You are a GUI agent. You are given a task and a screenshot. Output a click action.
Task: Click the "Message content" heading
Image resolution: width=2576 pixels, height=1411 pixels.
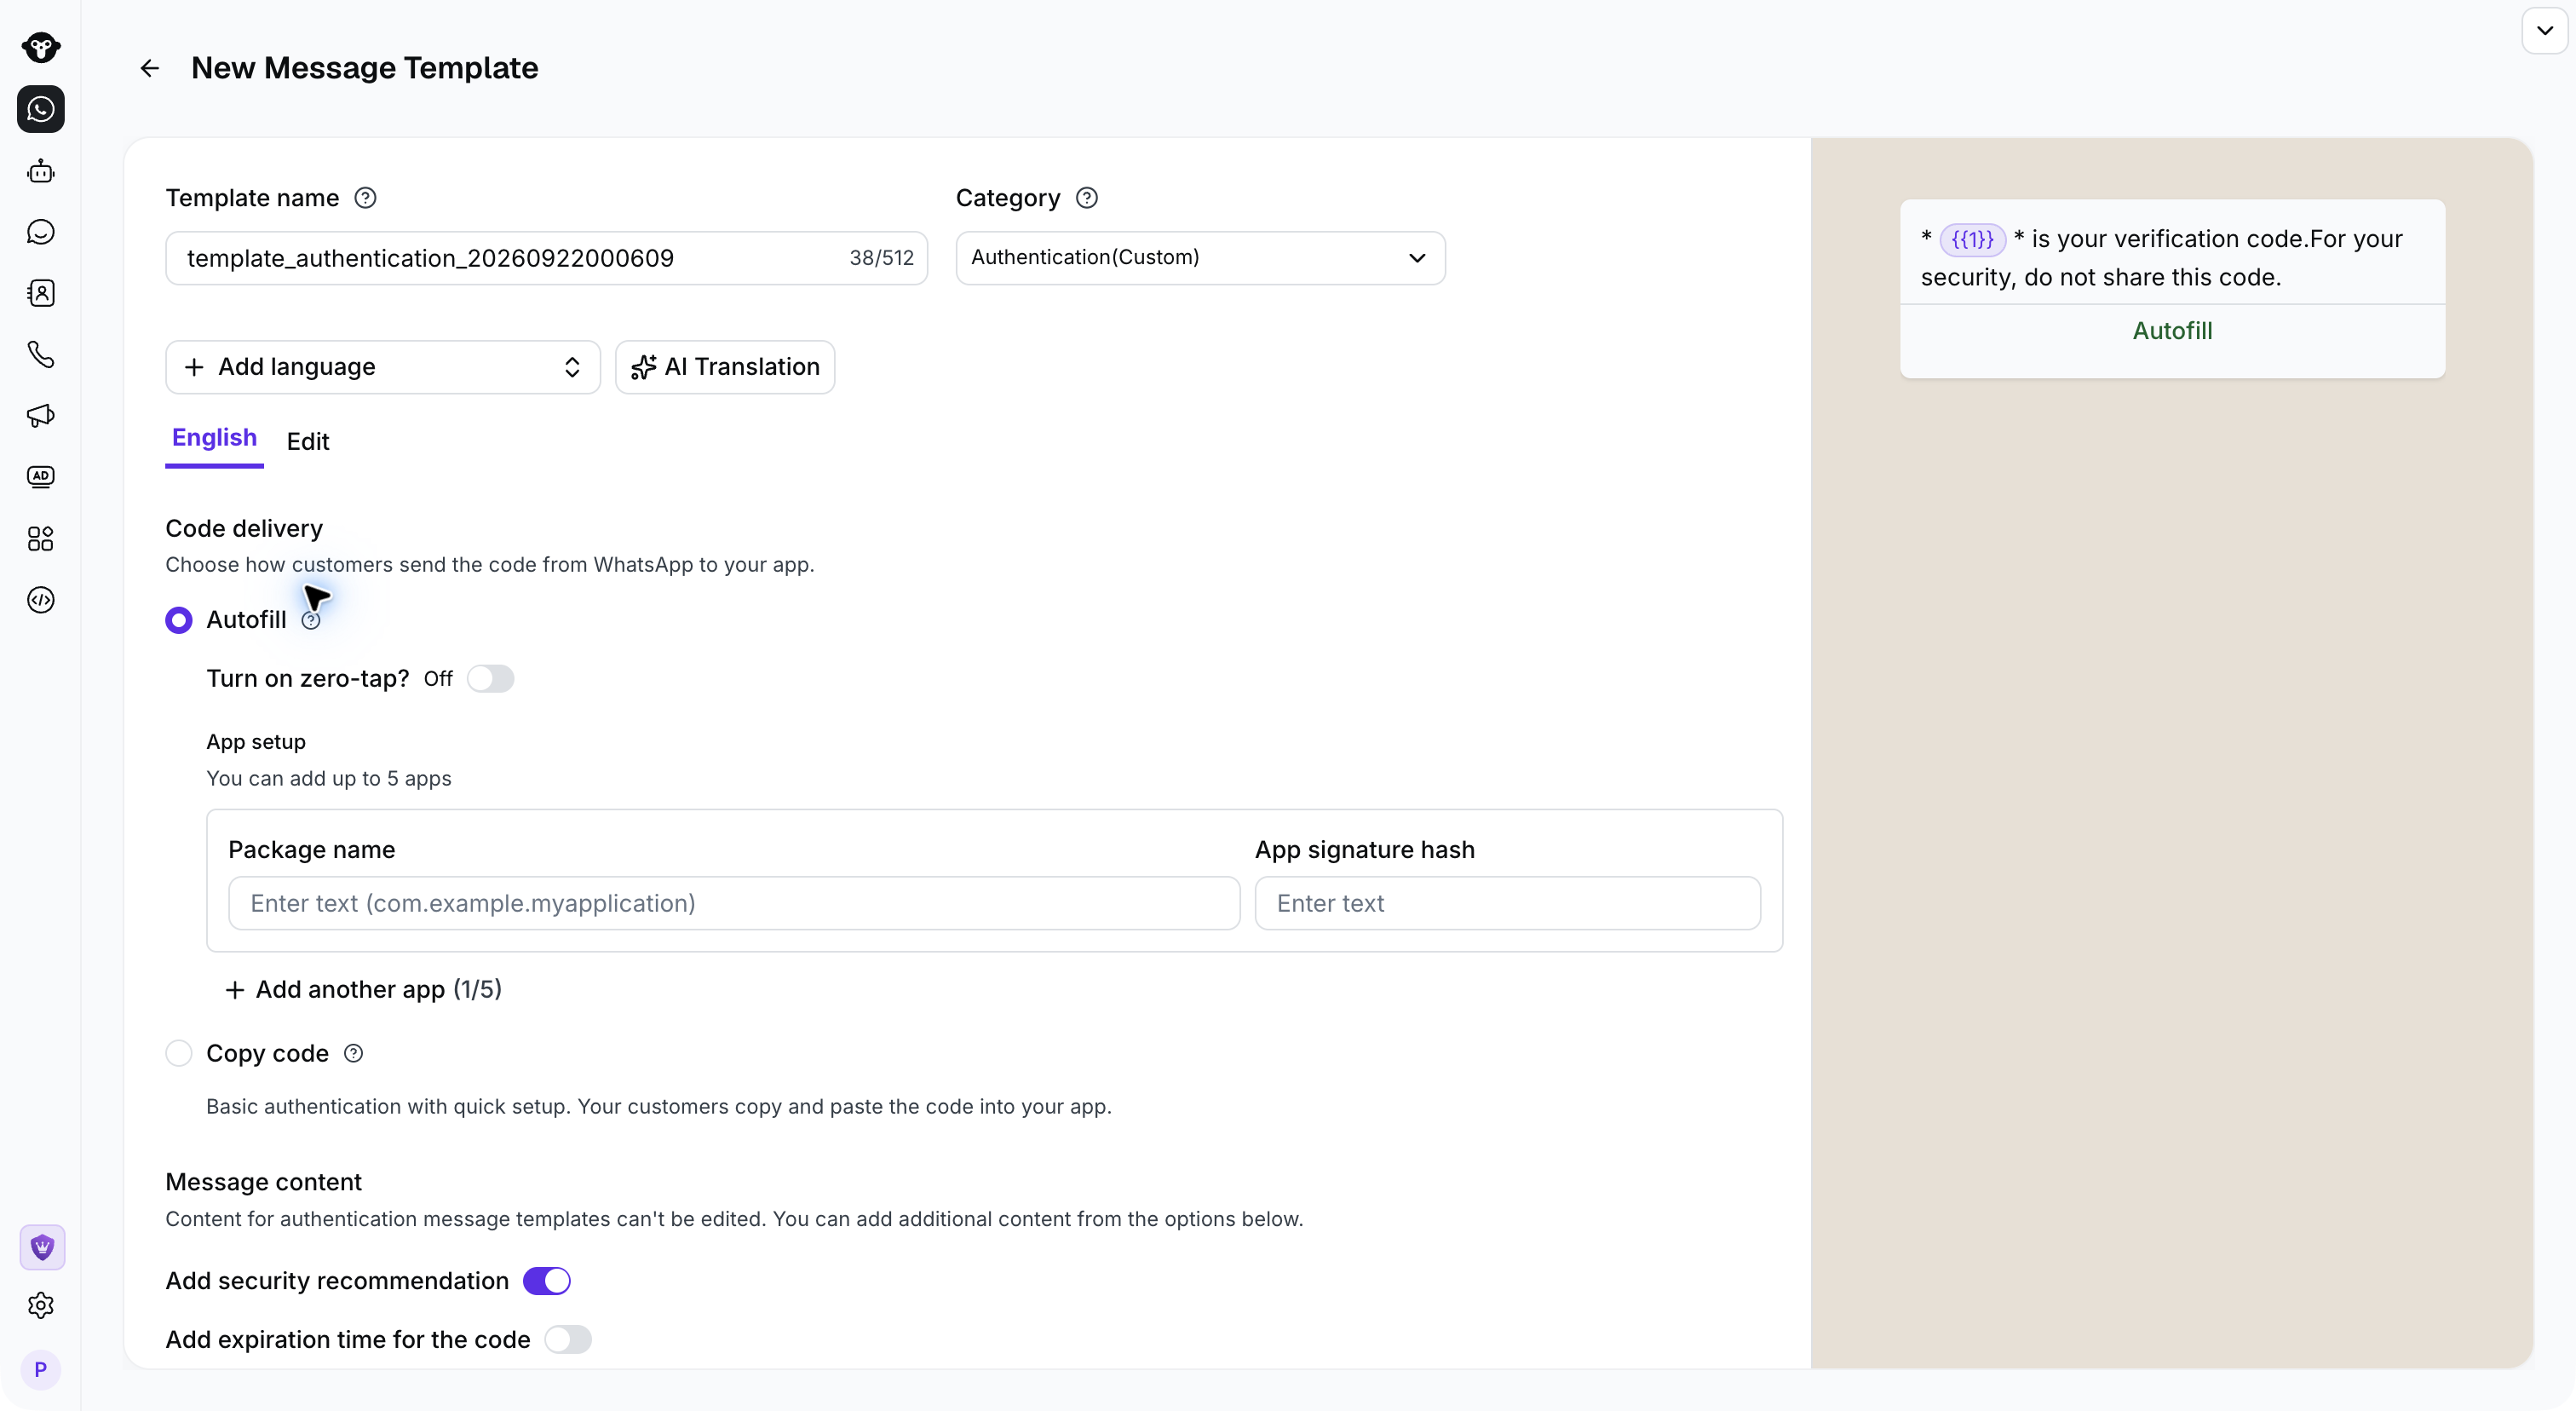coord(263,1182)
